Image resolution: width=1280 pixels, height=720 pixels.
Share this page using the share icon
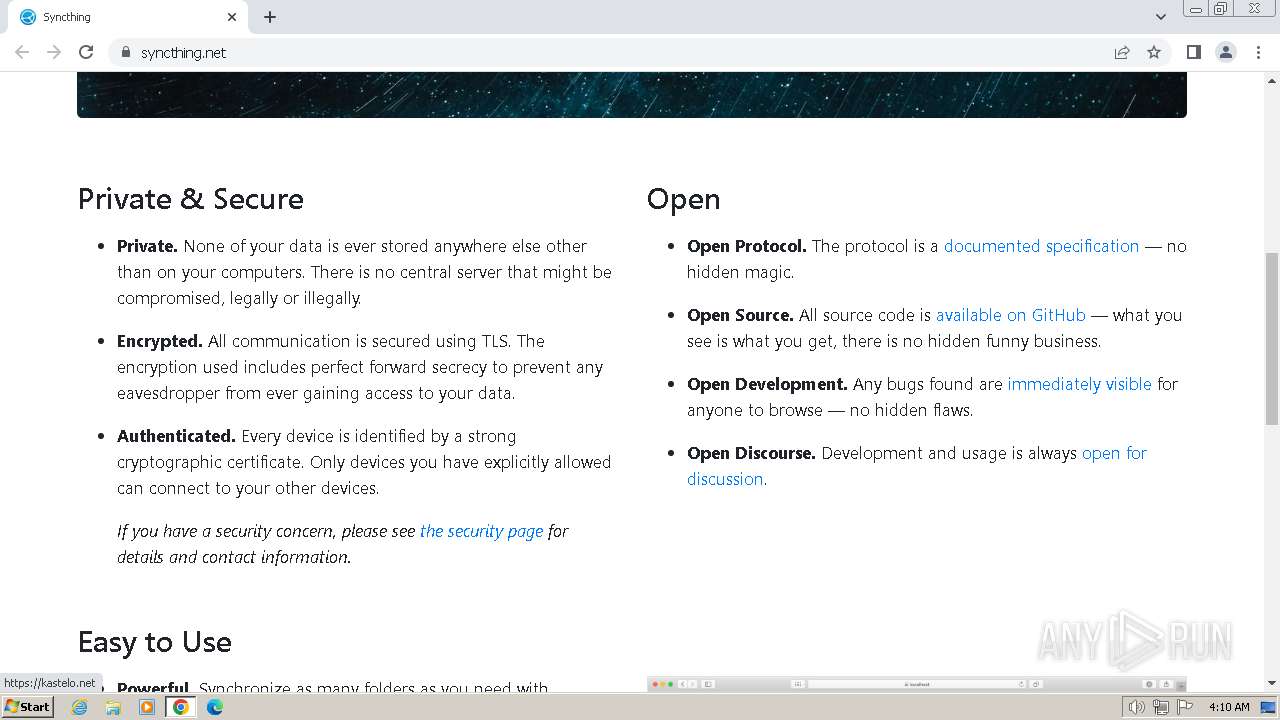[x=1122, y=52]
